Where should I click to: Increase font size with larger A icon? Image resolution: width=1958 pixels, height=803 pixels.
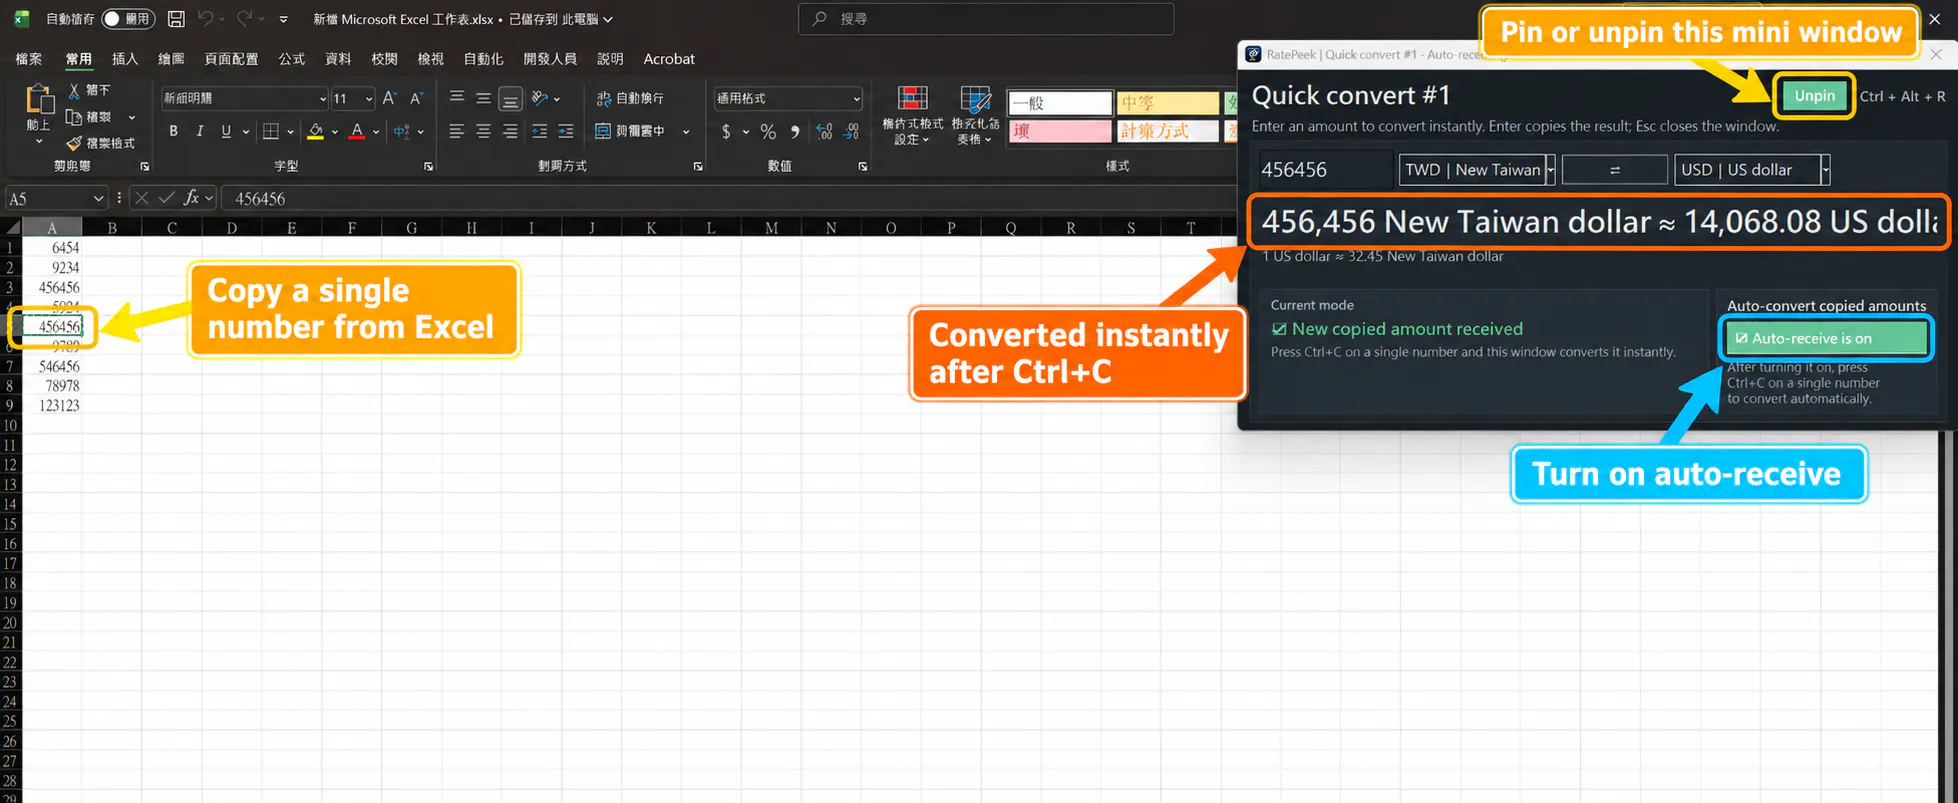(390, 98)
